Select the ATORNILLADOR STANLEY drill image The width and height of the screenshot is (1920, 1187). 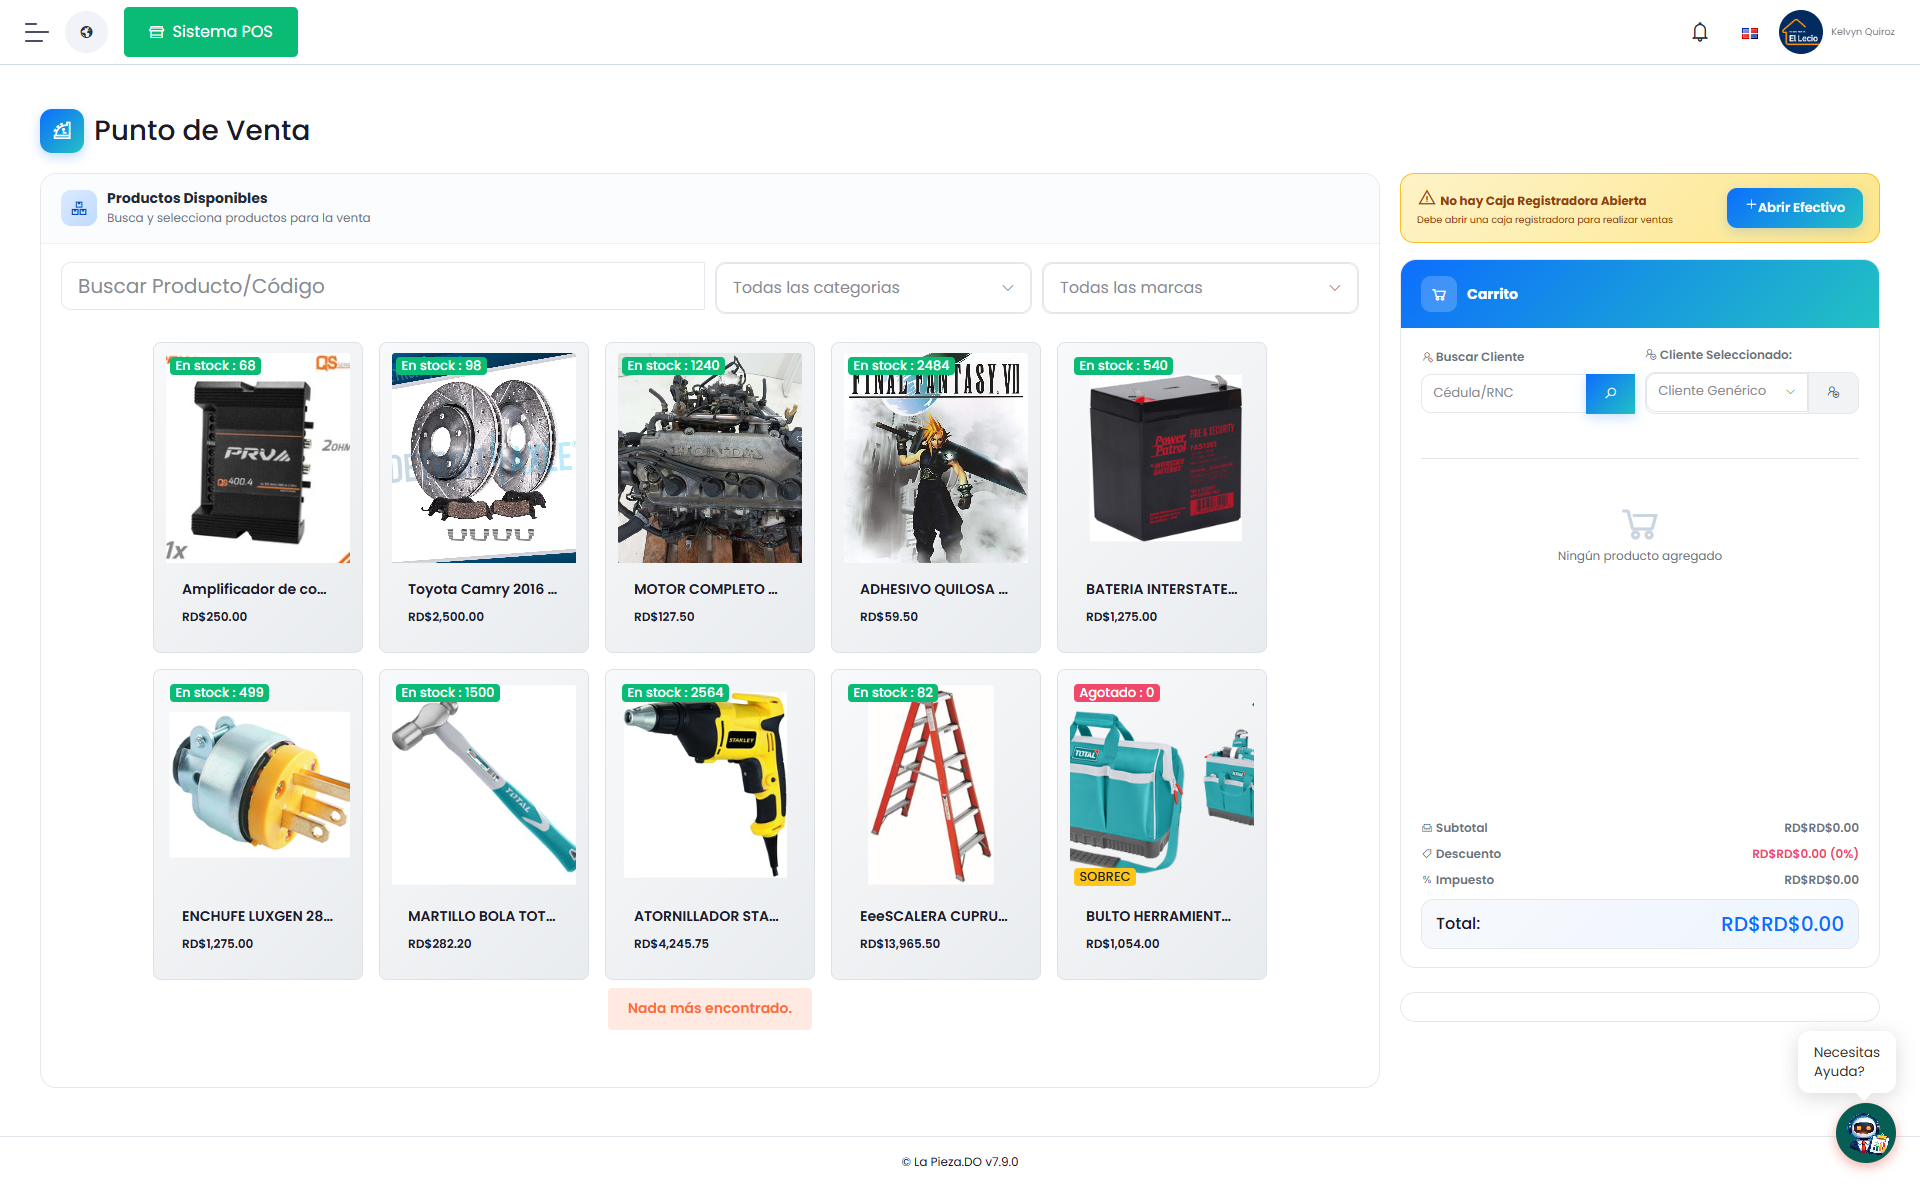[x=706, y=785]
